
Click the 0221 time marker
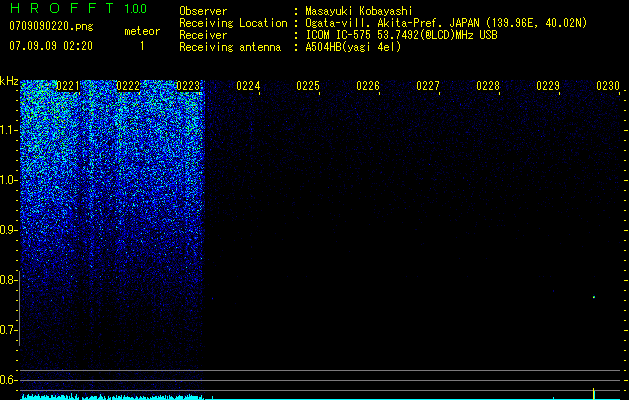click(x=68, y=86)
